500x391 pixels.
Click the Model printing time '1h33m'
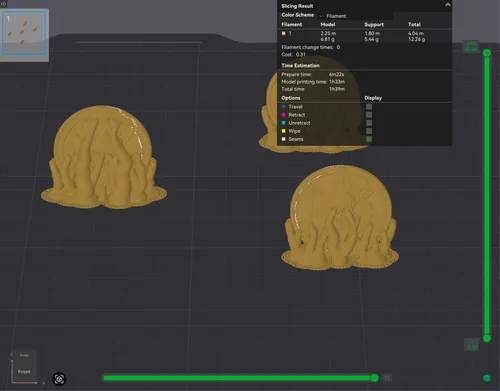coord(337,82)
